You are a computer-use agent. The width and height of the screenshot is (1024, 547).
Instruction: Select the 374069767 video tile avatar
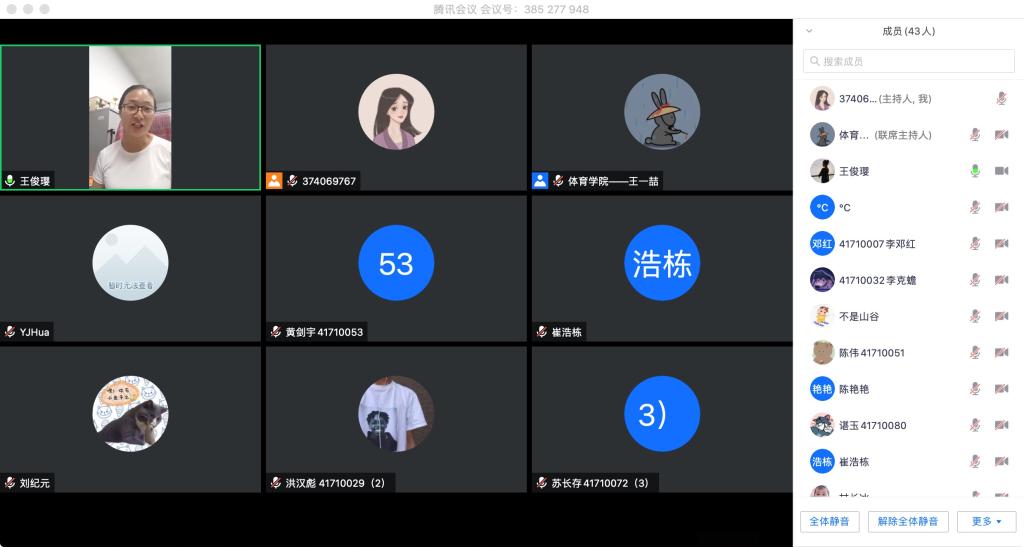click(x=396, y=112)
